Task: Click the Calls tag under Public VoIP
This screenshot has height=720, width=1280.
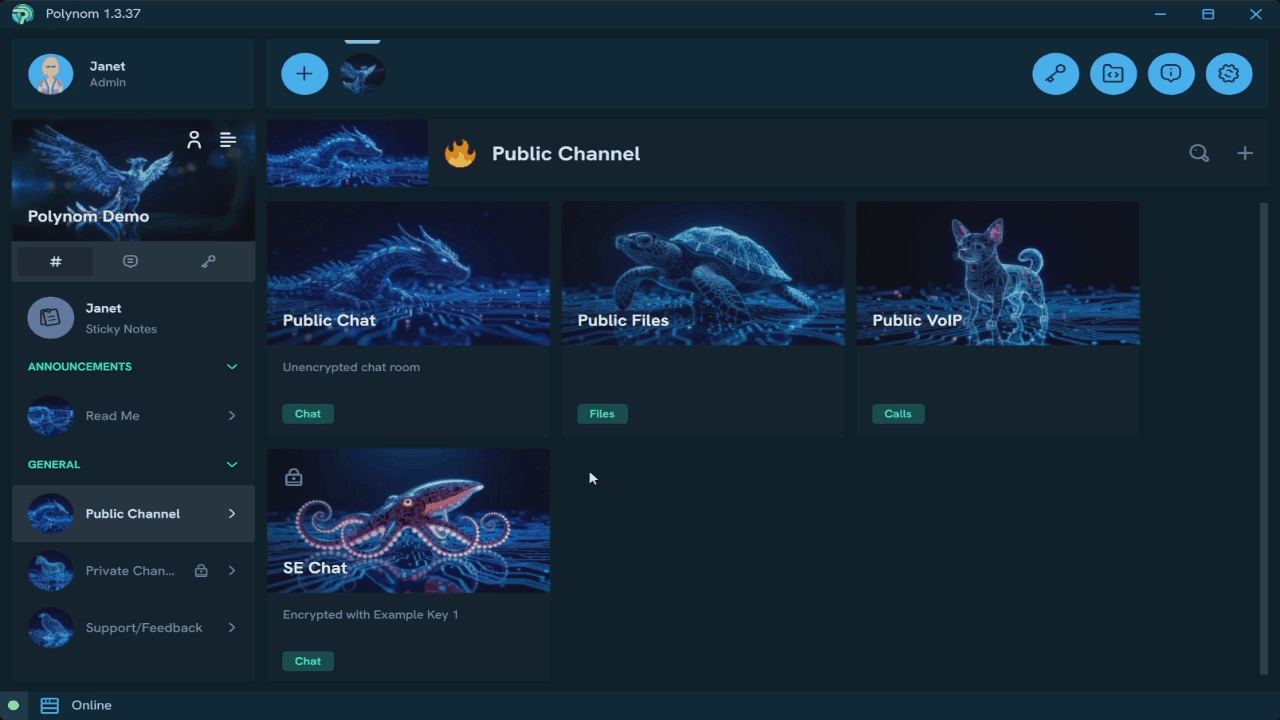Action: click(897, 414)
